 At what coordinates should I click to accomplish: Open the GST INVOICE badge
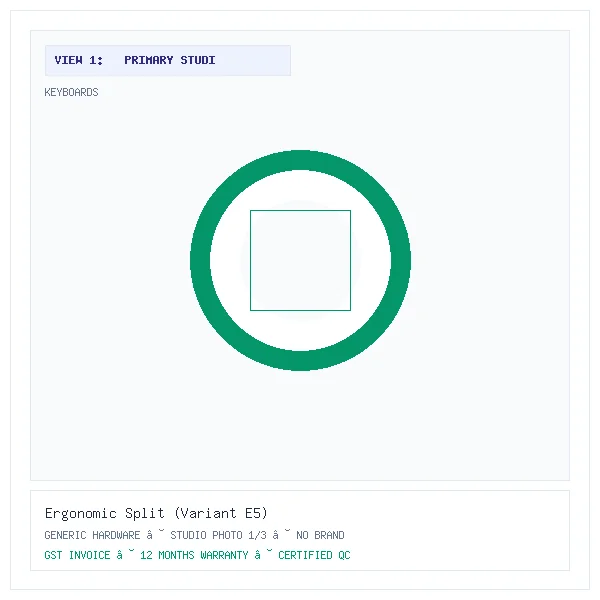[x=77, y=555]
